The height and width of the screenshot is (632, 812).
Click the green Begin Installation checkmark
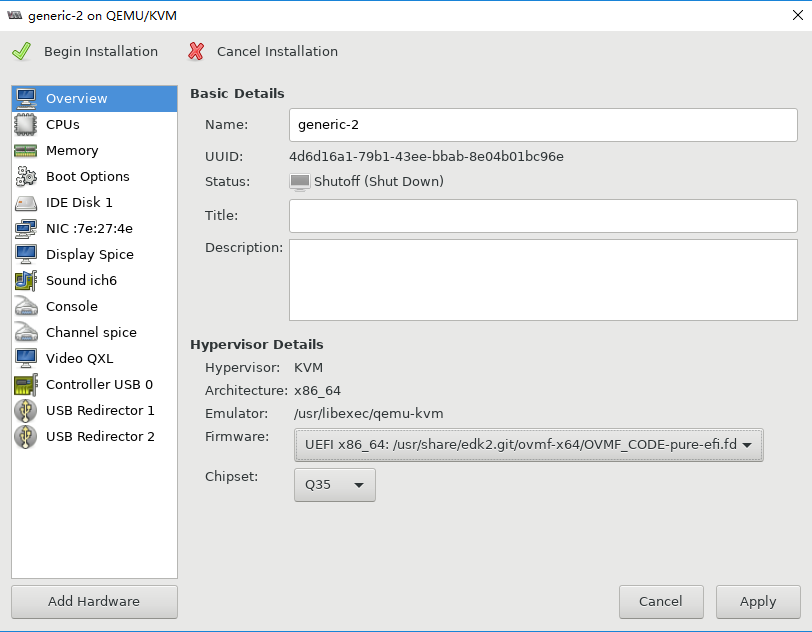[x=20, y=51]
